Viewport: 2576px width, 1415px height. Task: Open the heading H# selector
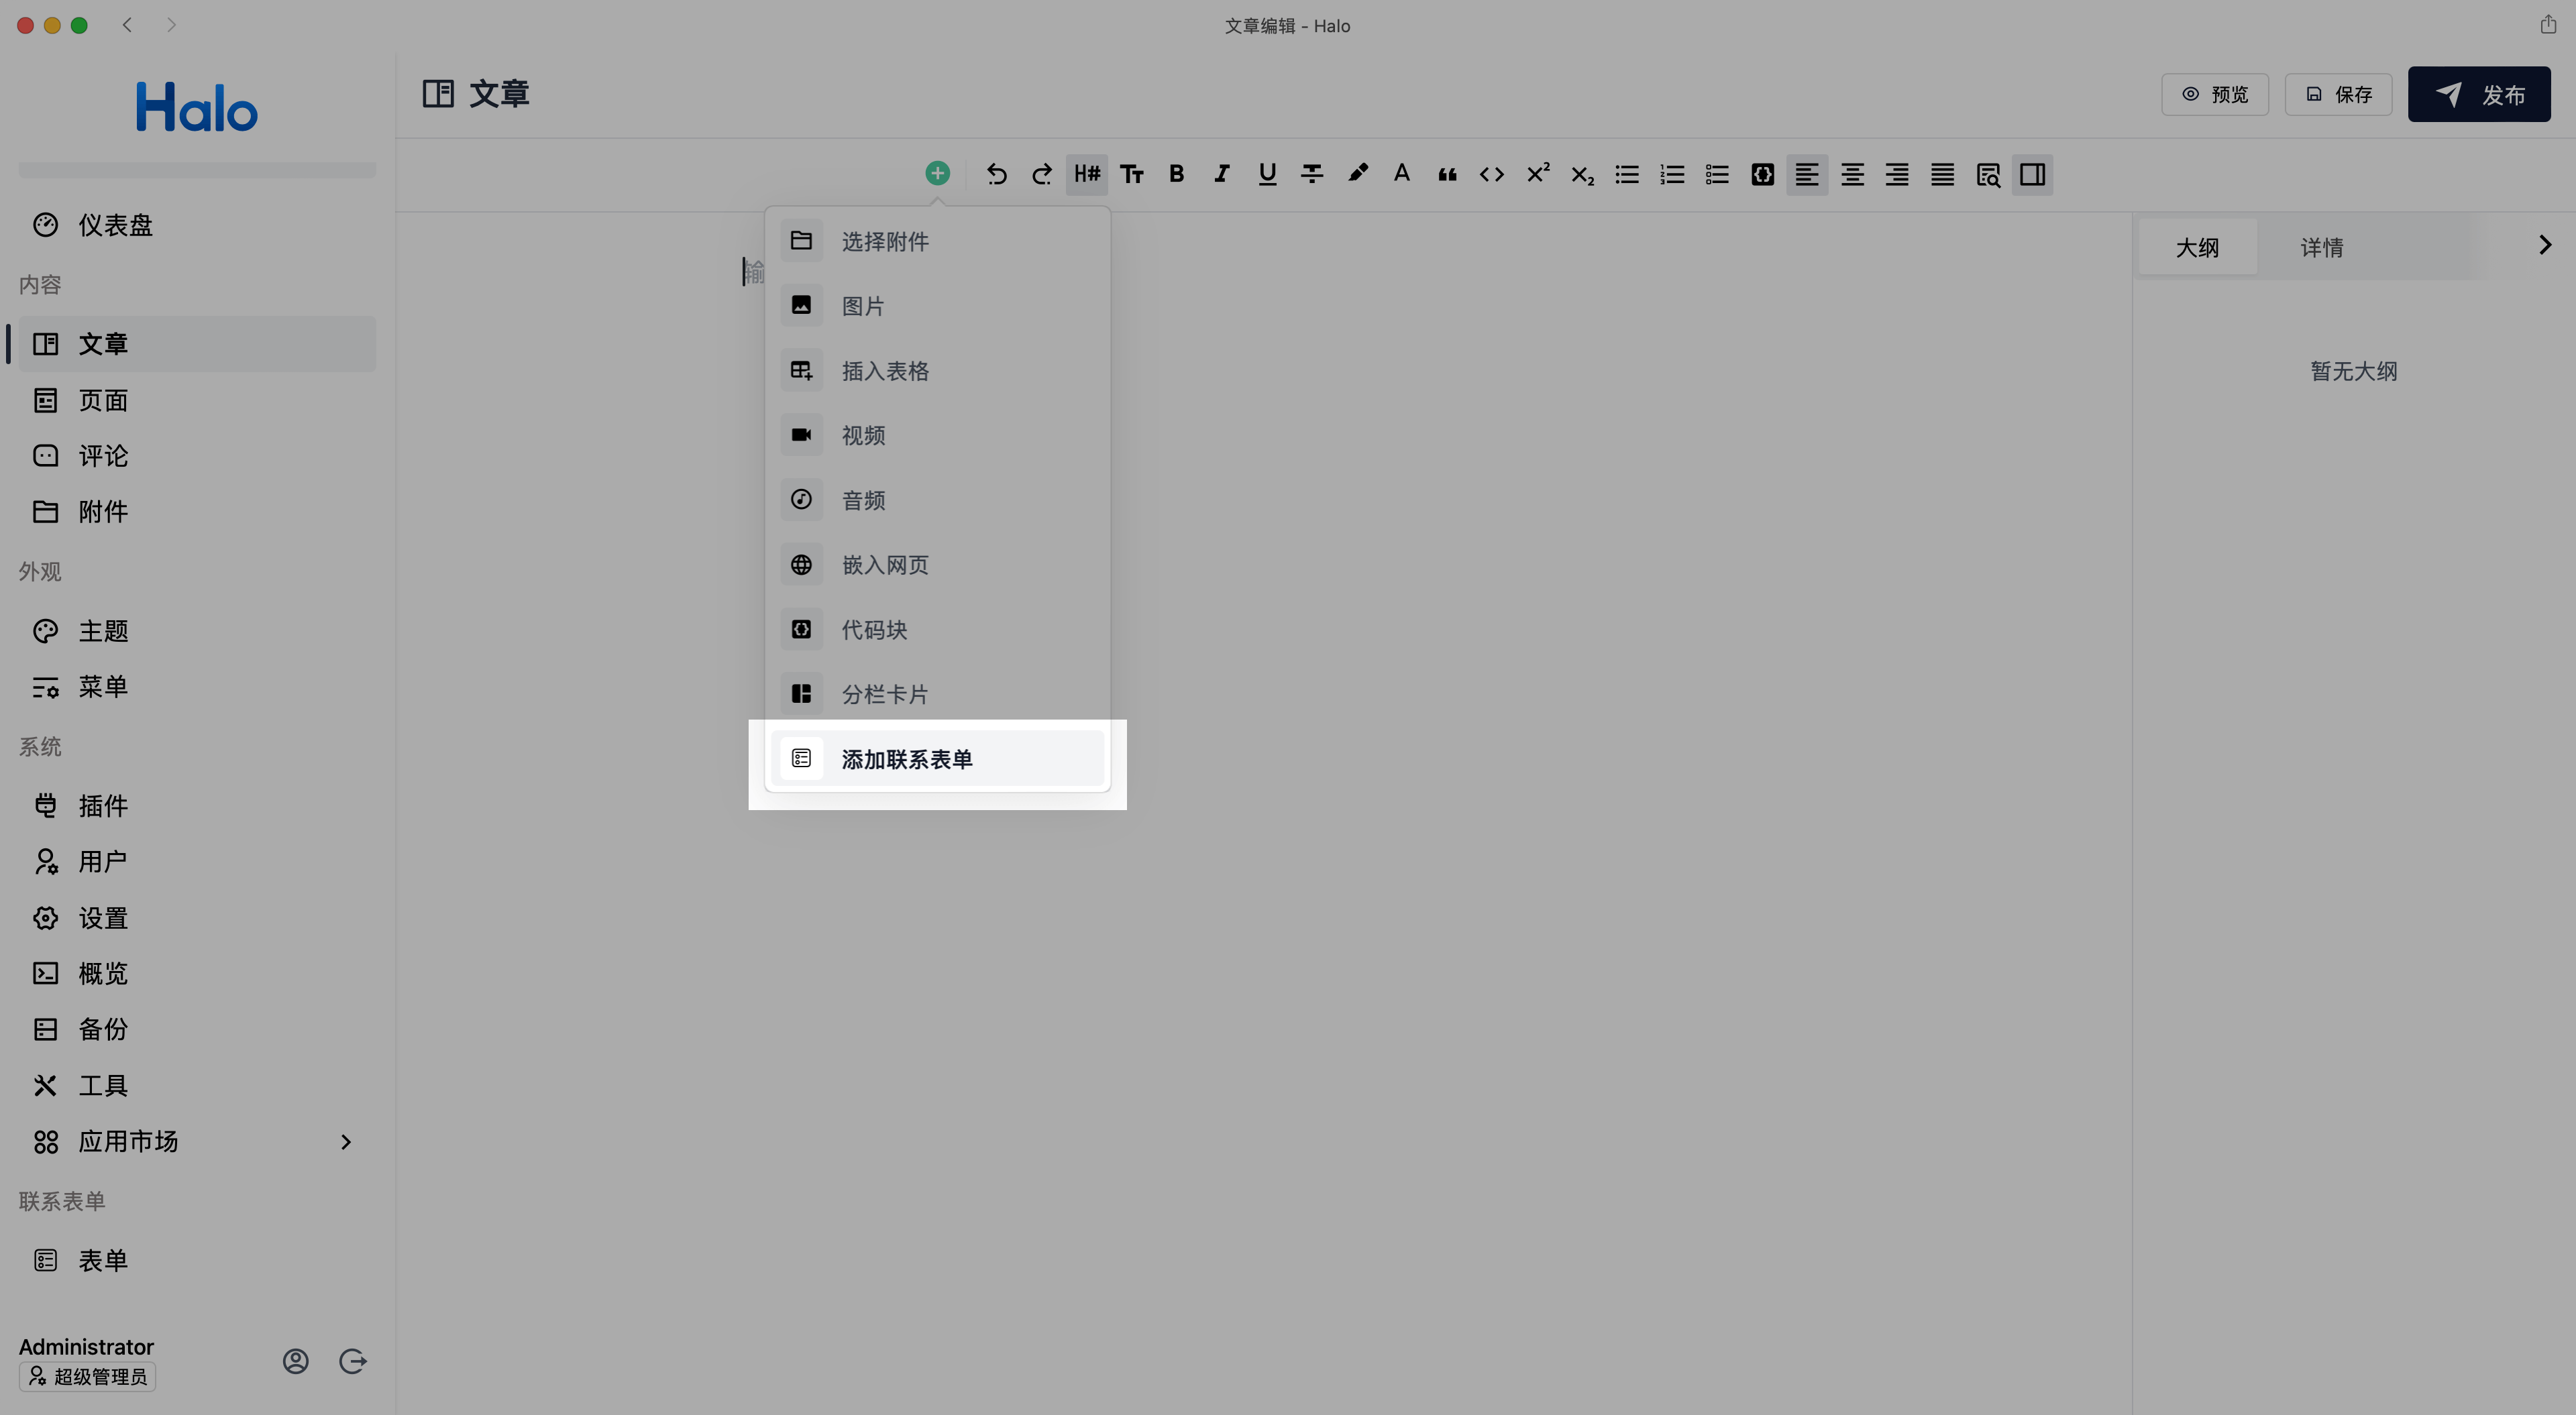[x=1086, y=174]
